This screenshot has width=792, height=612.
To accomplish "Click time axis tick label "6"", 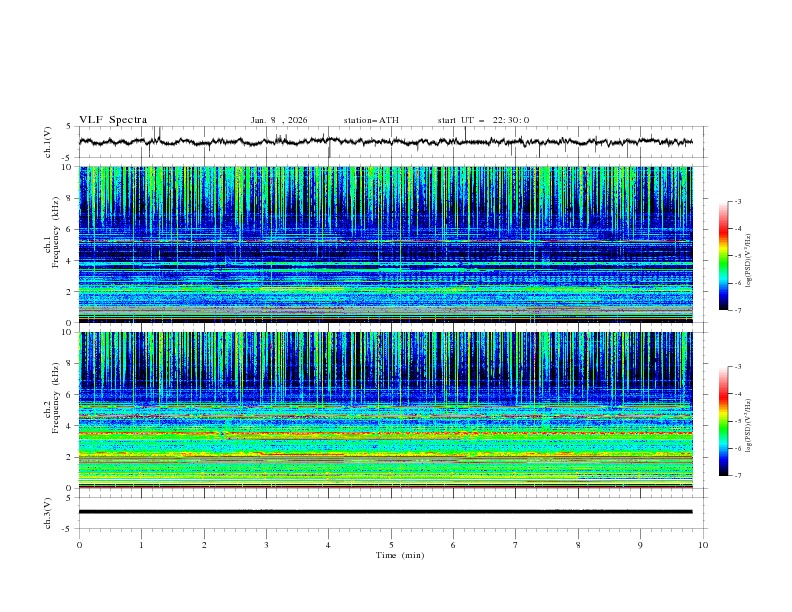I will pyautogui.click(x=453, y=545).
